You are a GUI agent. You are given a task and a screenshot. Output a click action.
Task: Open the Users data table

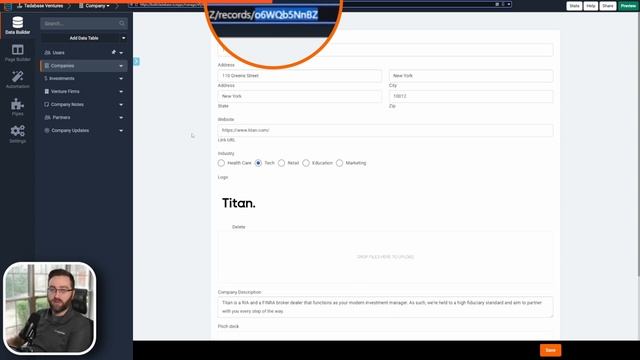click(58, 53)
